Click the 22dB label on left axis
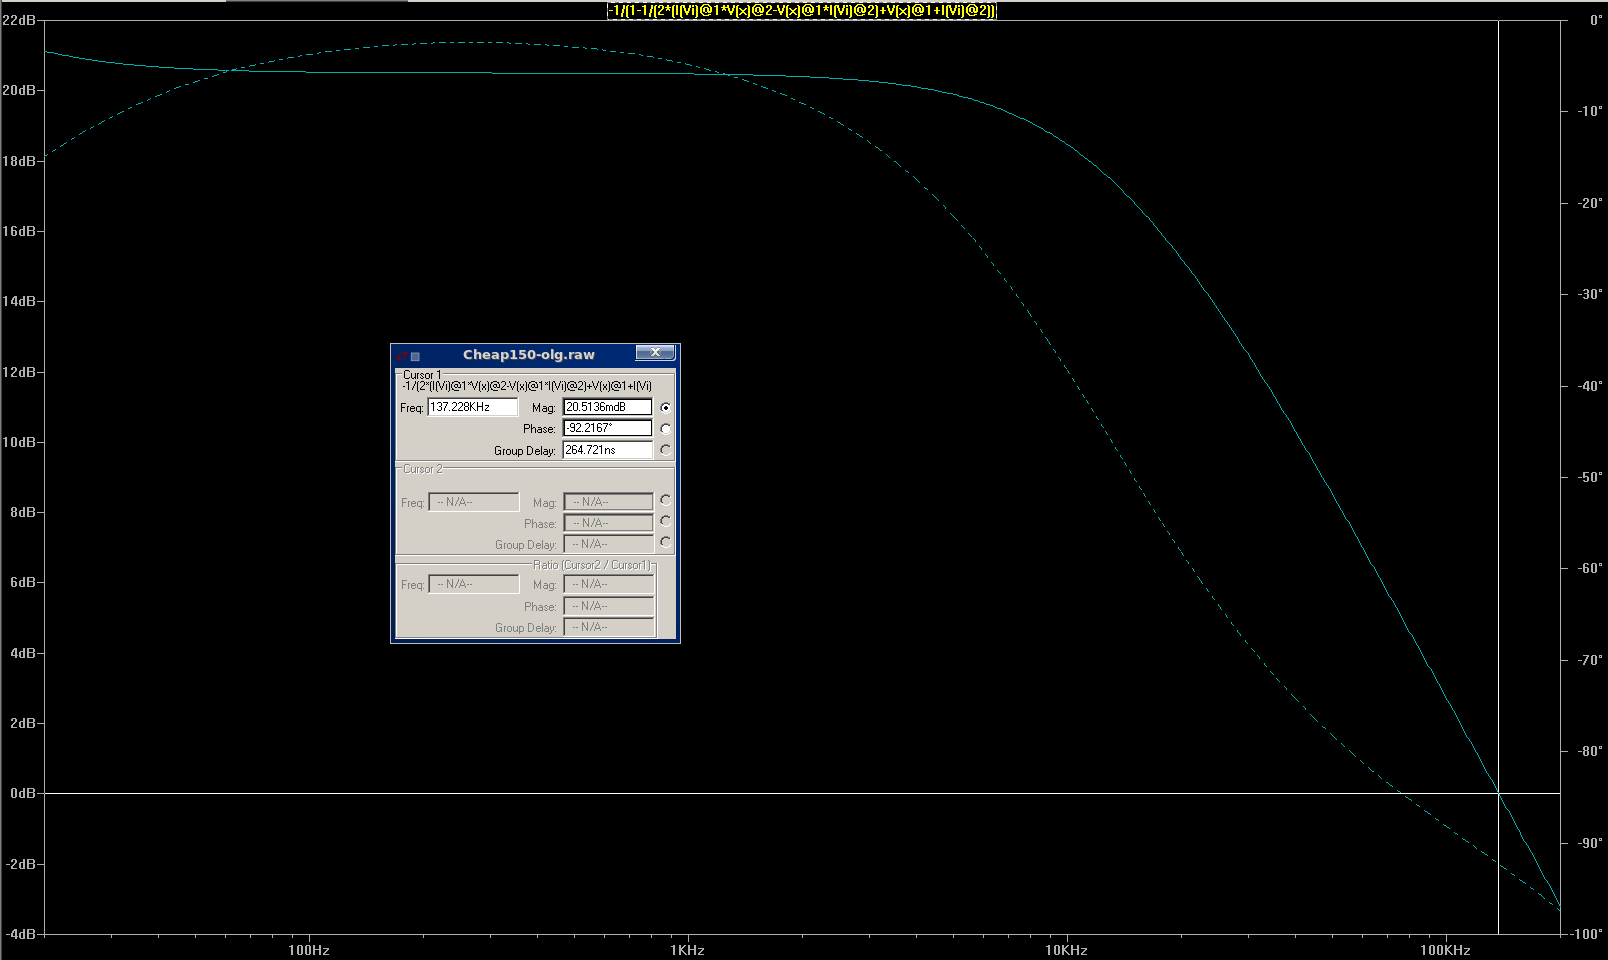This screenshot has height=960, width=1608. coord(18,20)
